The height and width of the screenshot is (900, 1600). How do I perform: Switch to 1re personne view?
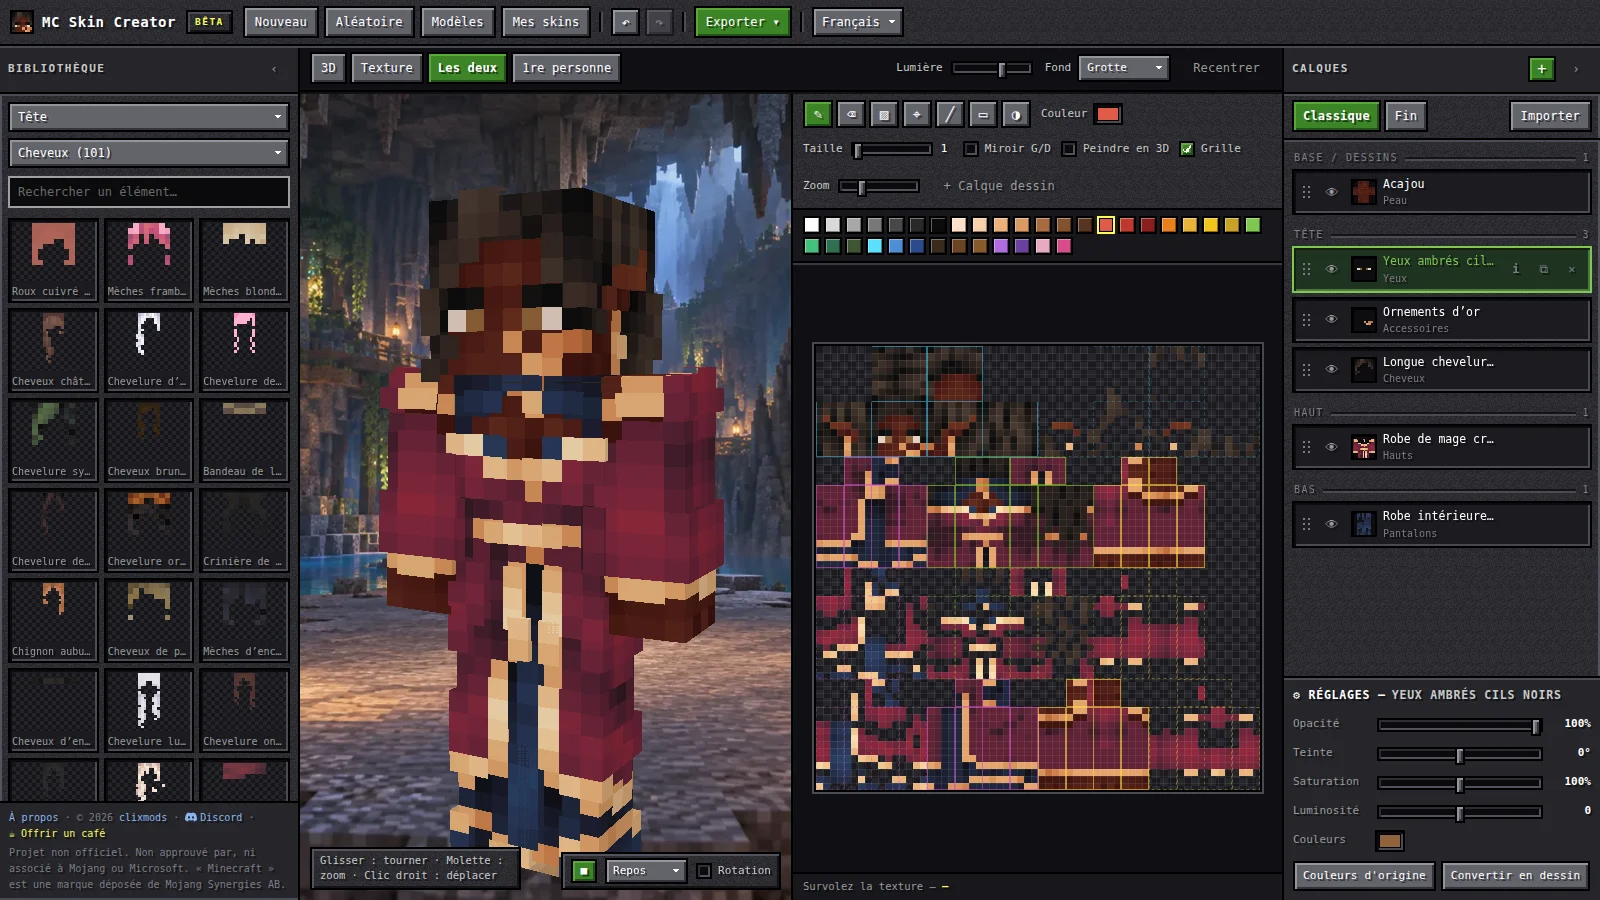[566, 68]
